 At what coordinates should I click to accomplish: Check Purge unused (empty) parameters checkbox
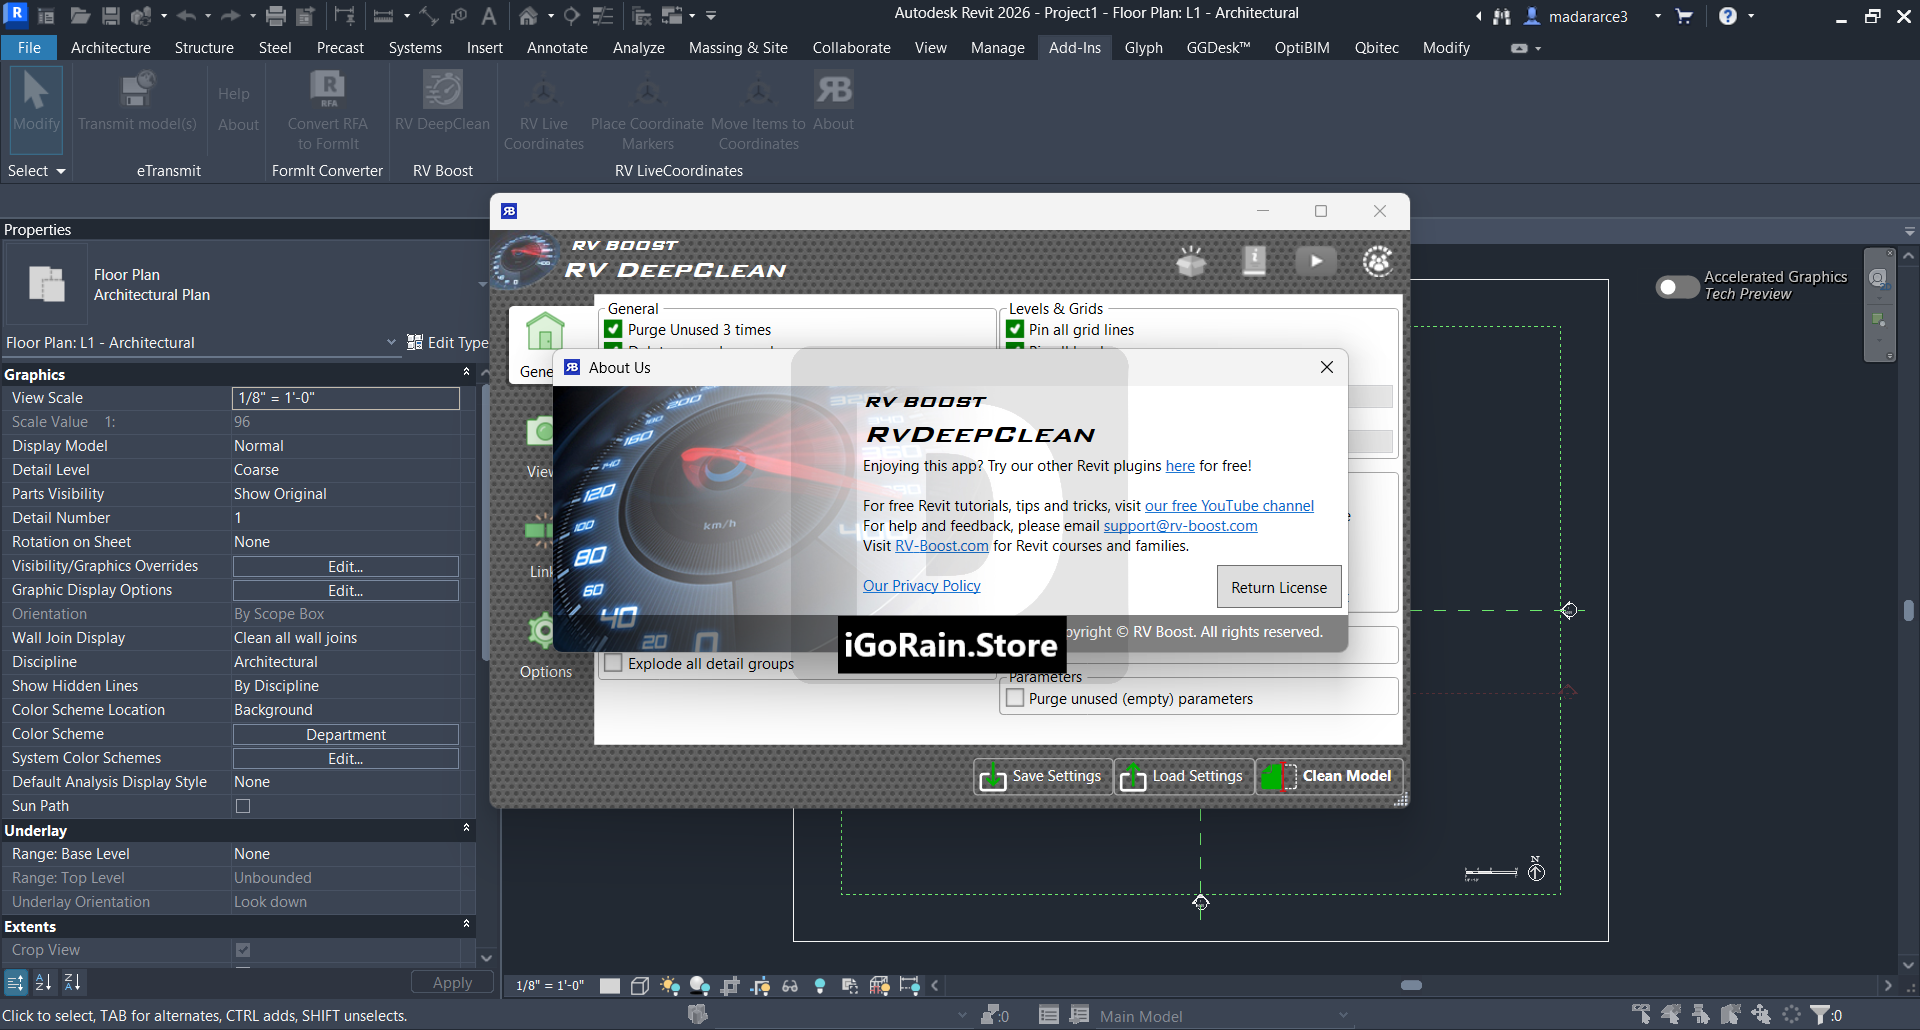pos(1015,698)
